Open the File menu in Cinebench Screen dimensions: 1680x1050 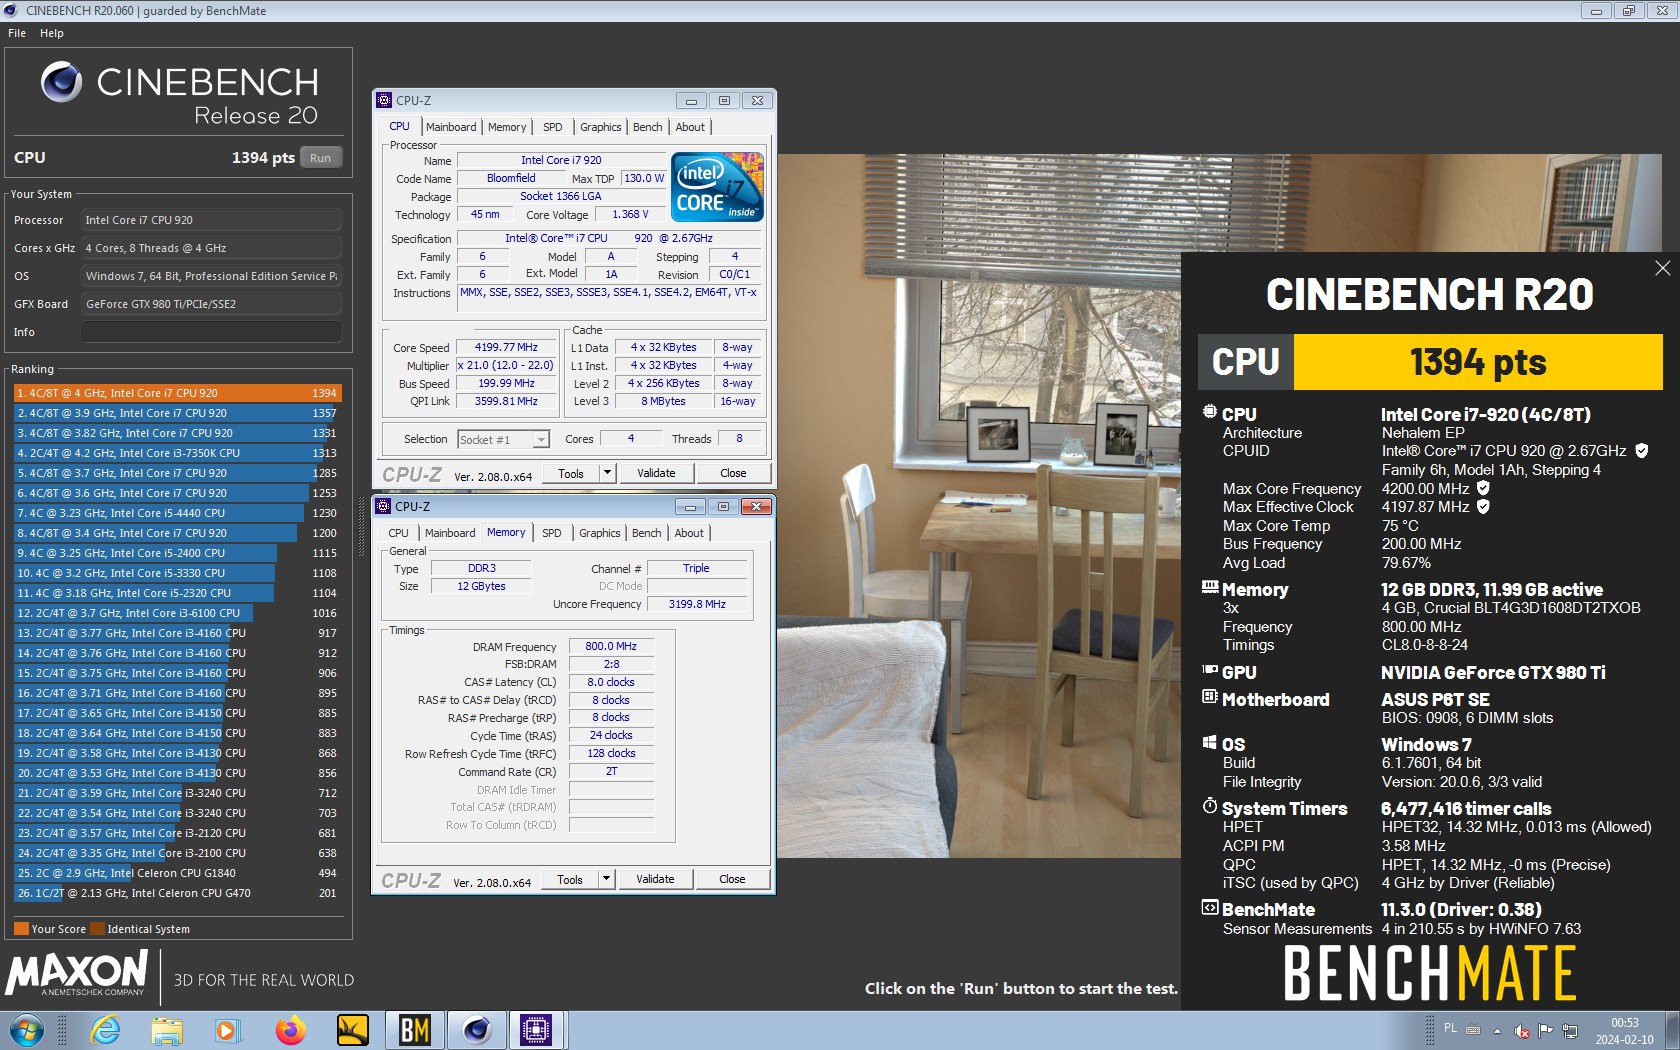(x=17, y=33)
